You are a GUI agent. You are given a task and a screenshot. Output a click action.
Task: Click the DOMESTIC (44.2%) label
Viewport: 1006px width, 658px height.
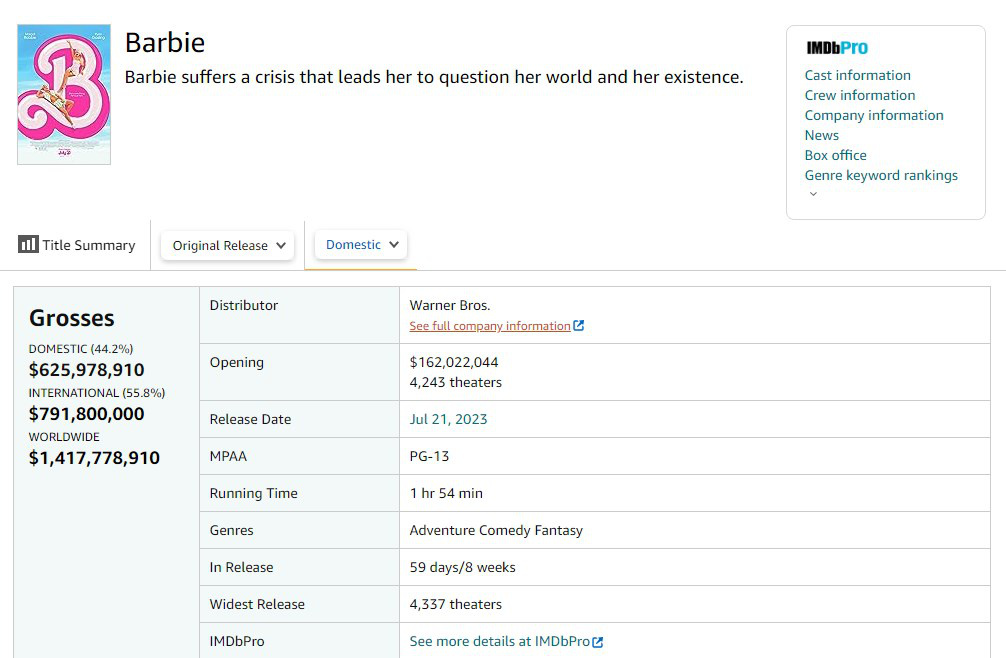point(81,349)
